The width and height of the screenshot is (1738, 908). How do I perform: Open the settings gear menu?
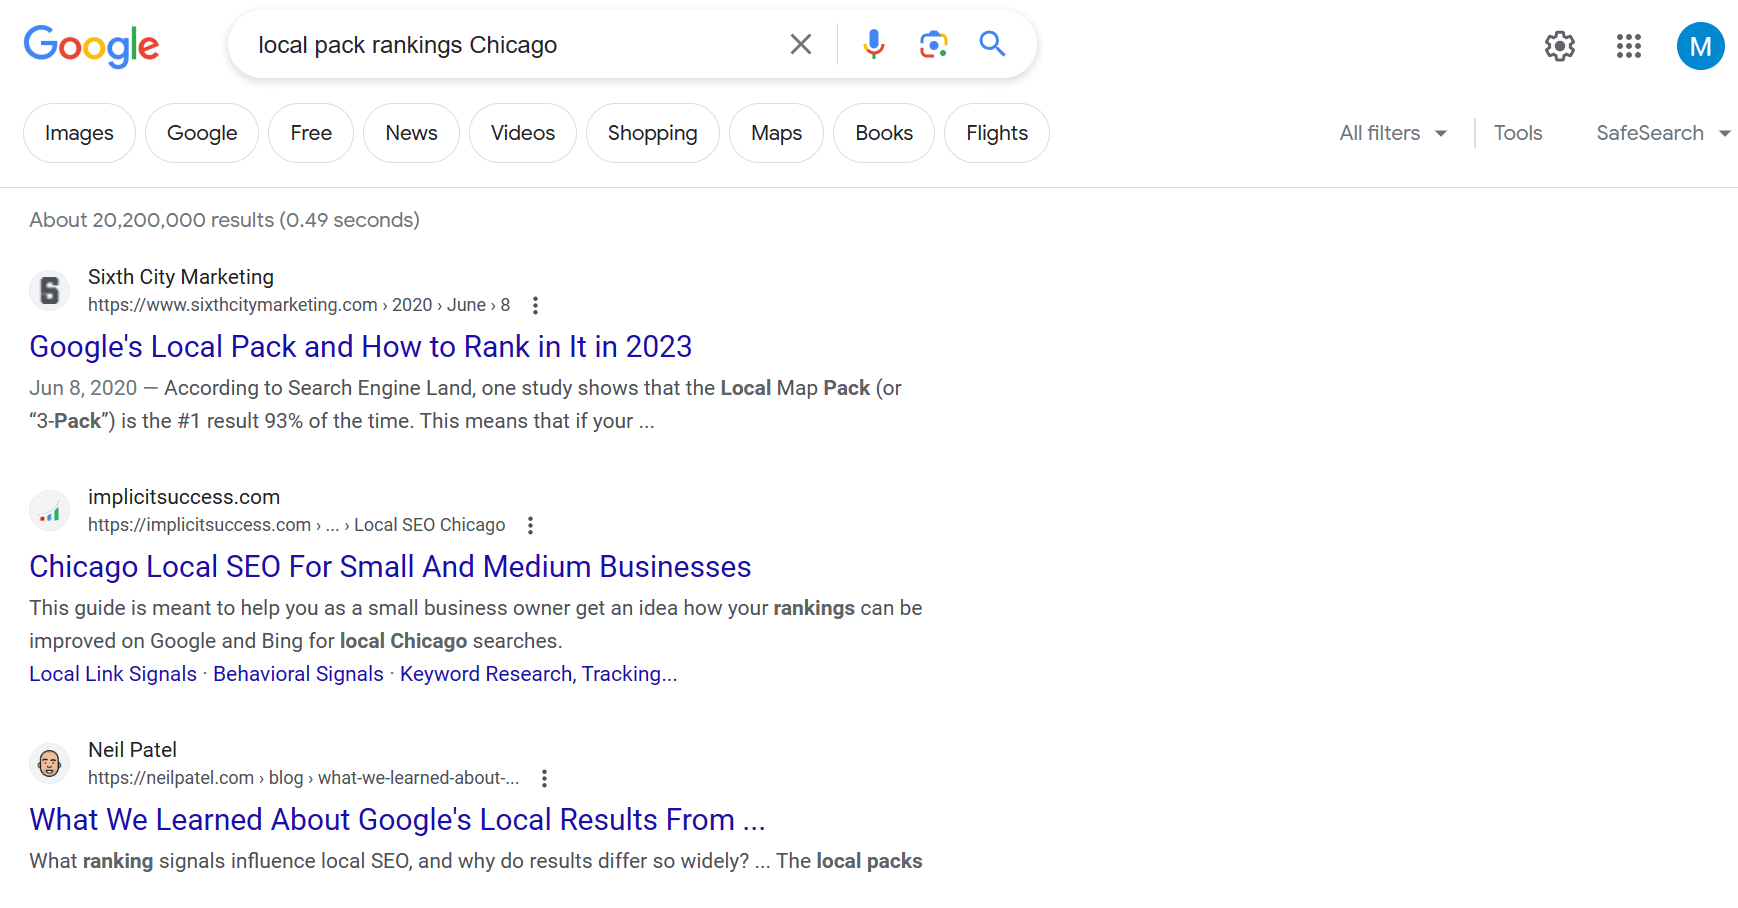tap(1559, 46)
